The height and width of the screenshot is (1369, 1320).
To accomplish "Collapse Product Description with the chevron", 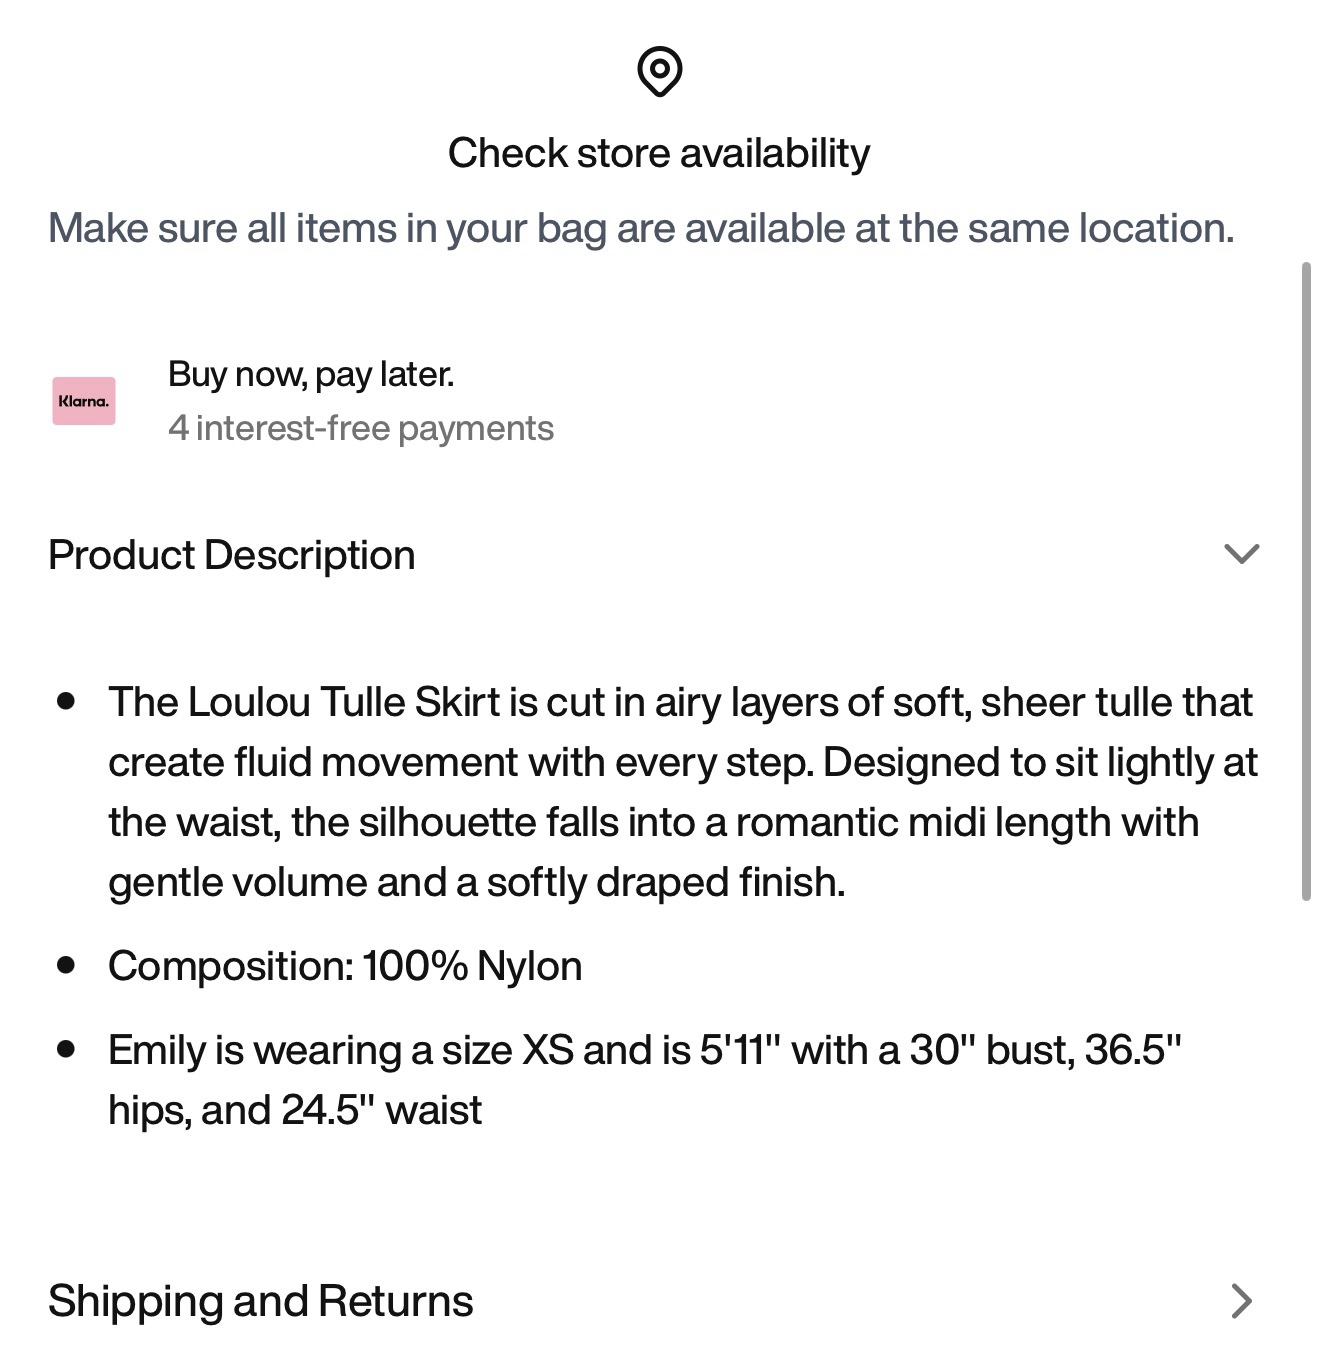I will 1241,554.
